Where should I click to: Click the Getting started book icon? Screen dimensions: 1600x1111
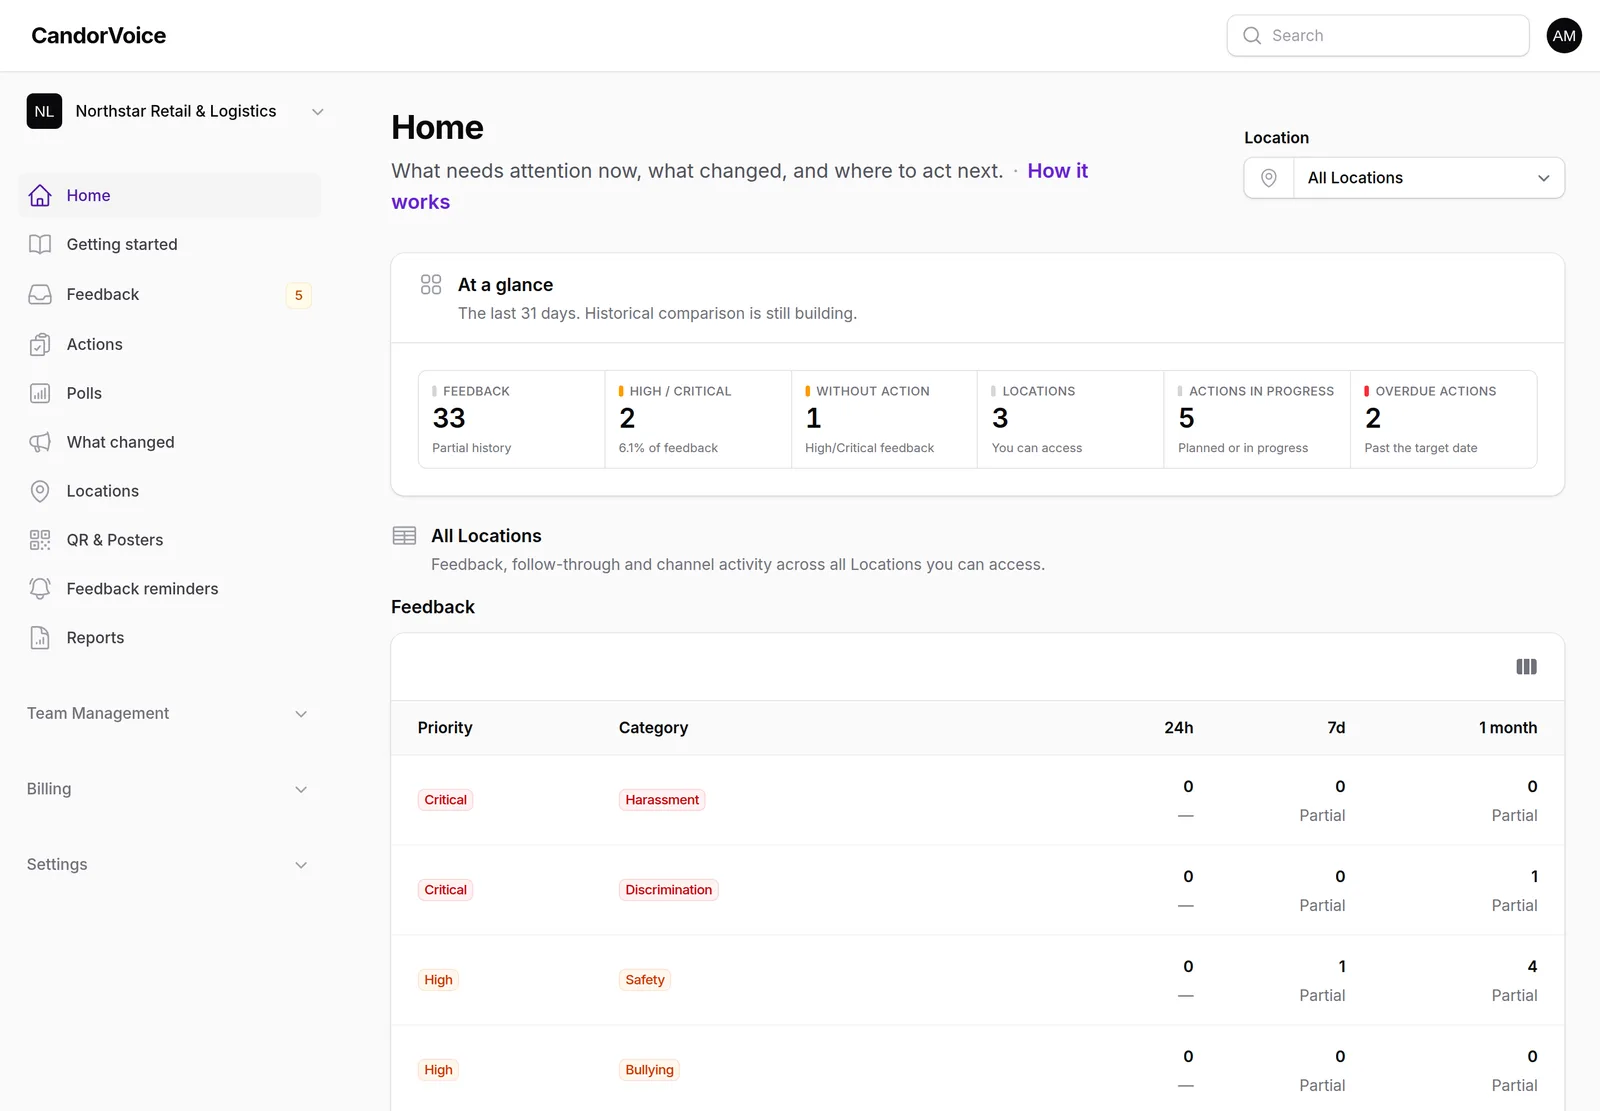(x=40, y=245)
